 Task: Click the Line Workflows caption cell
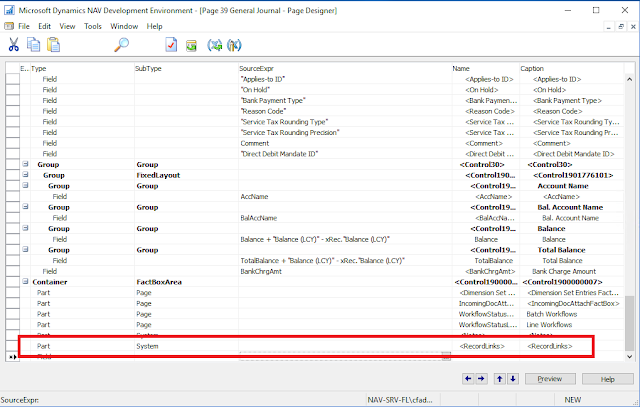point(571,325)
